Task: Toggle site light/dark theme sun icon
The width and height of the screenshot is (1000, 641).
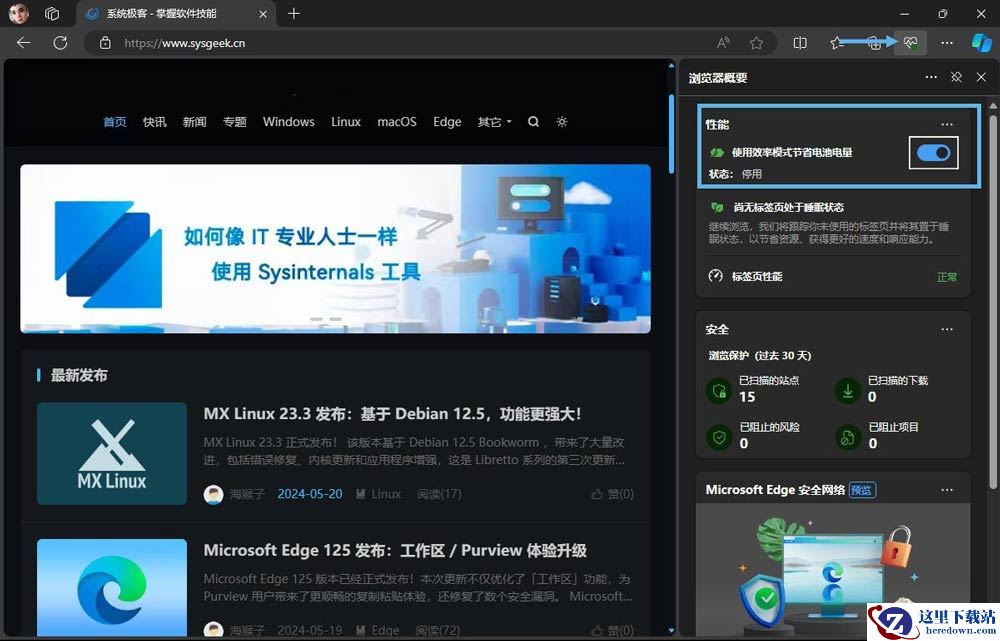Action: click(562, 122)
